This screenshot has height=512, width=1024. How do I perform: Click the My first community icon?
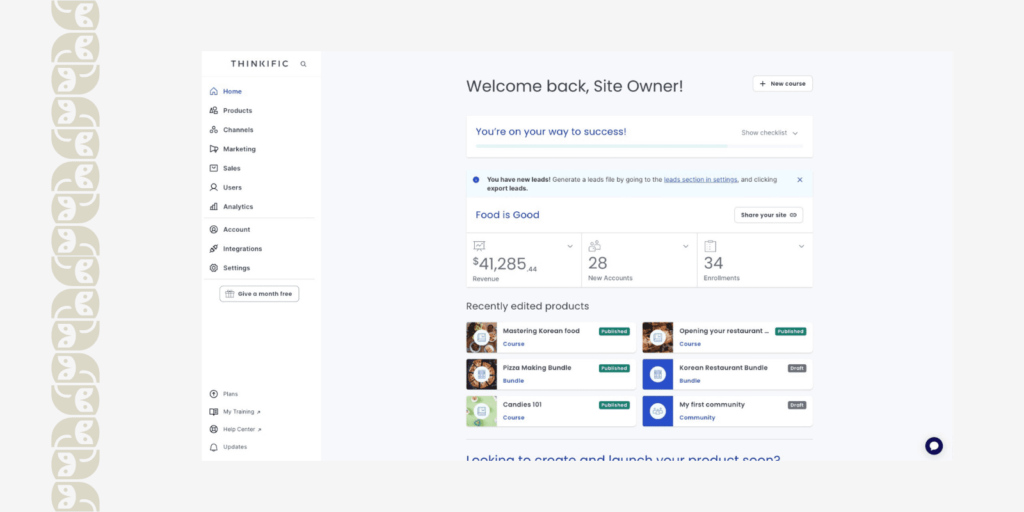point(657,411)
